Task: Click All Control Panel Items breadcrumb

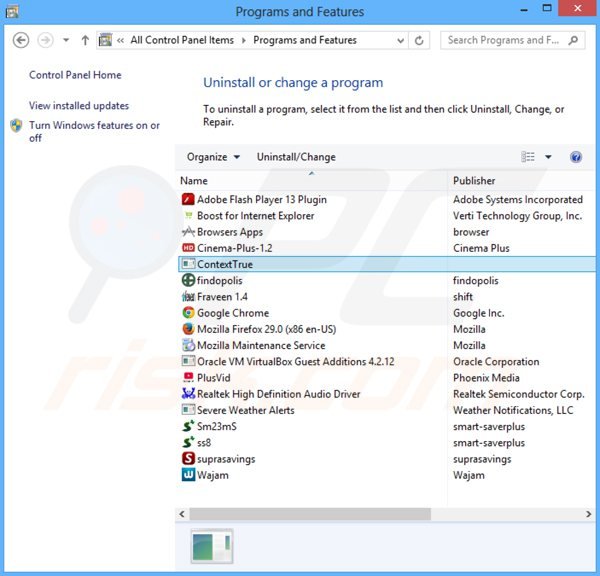Action: 182,40
